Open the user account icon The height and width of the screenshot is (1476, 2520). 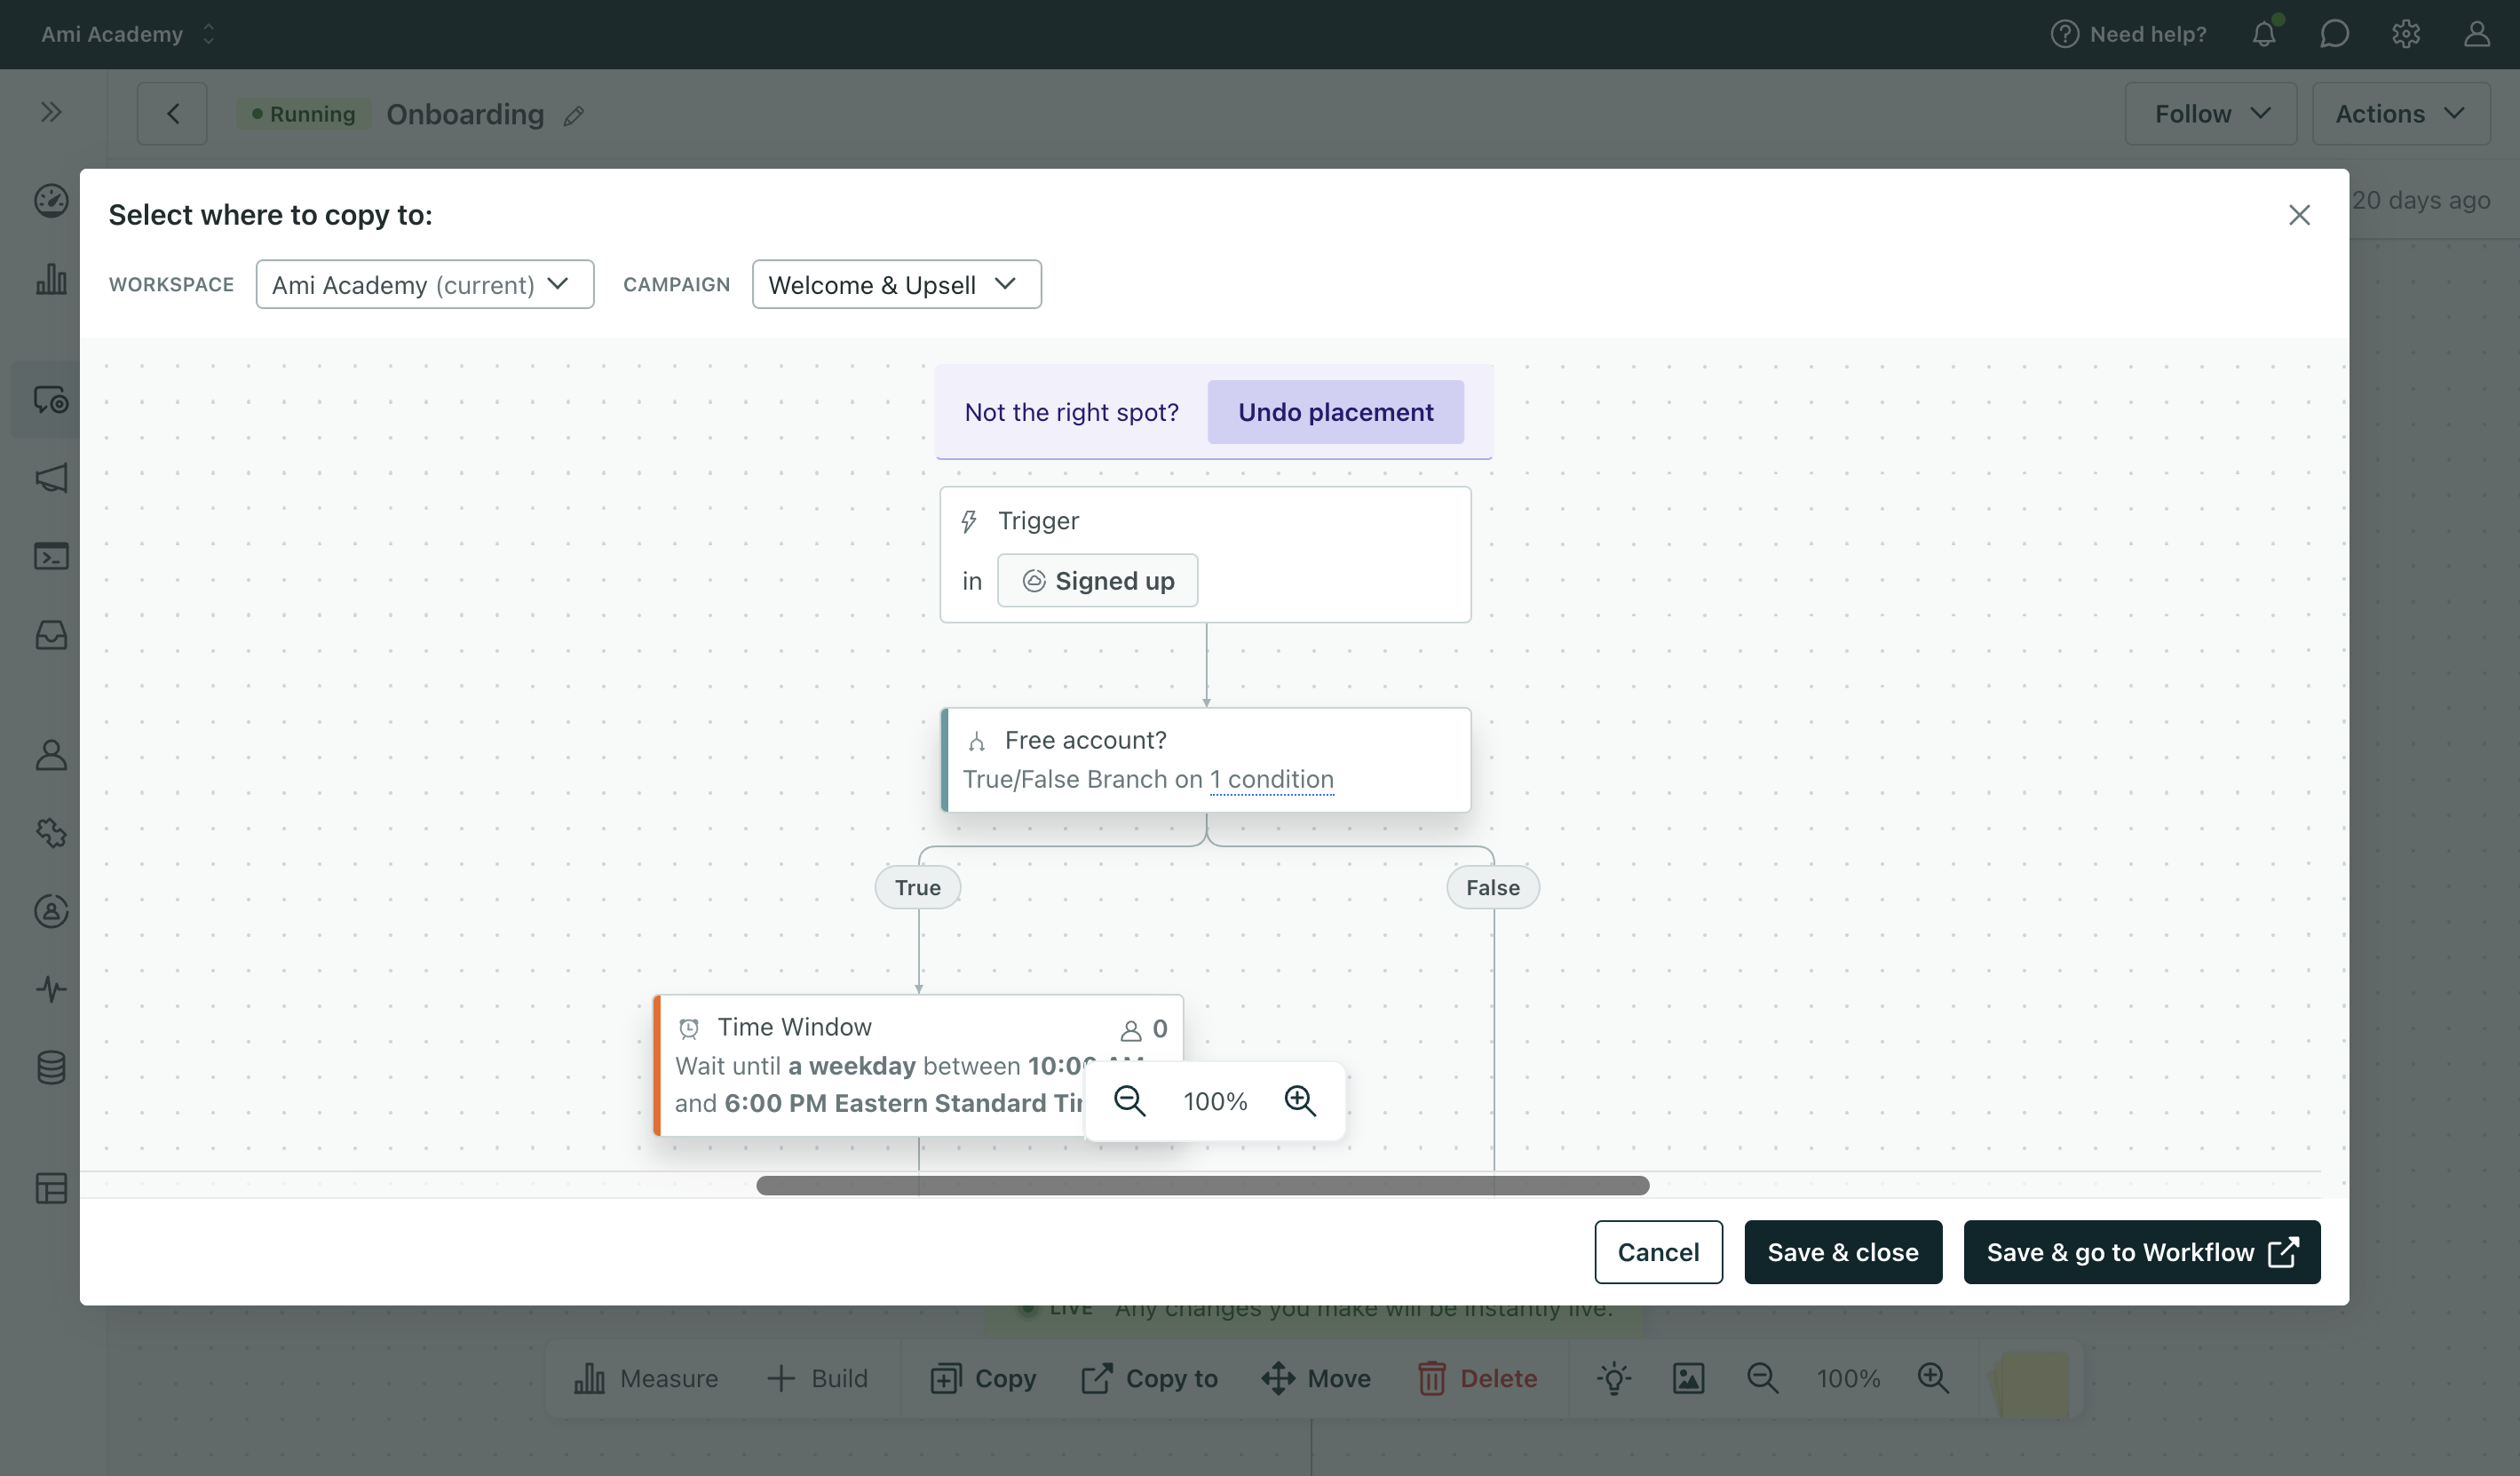click(x=2476, y=34)
